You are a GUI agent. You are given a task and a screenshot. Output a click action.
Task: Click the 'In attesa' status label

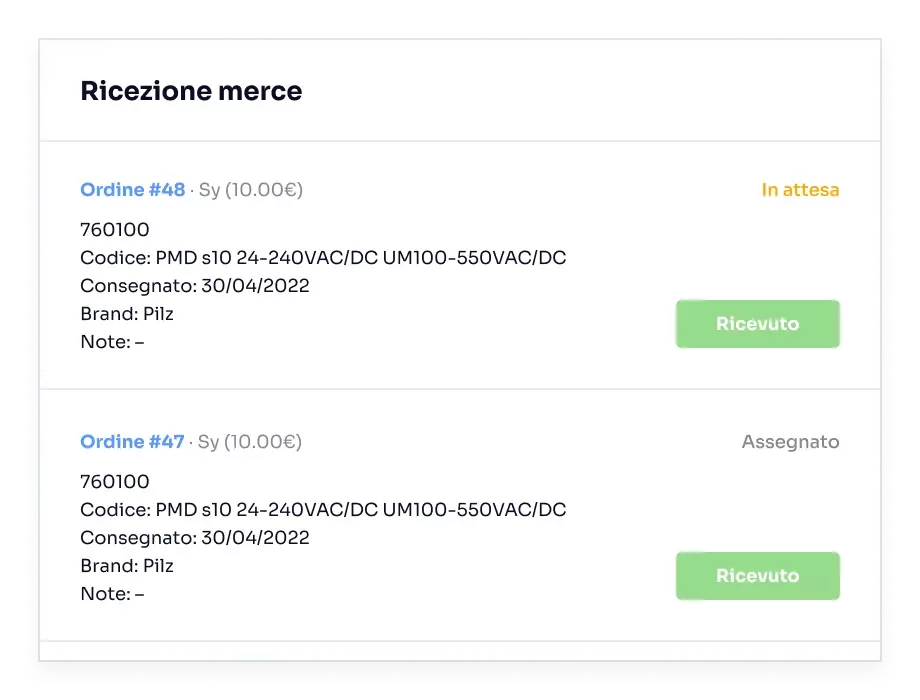[800, 190]
